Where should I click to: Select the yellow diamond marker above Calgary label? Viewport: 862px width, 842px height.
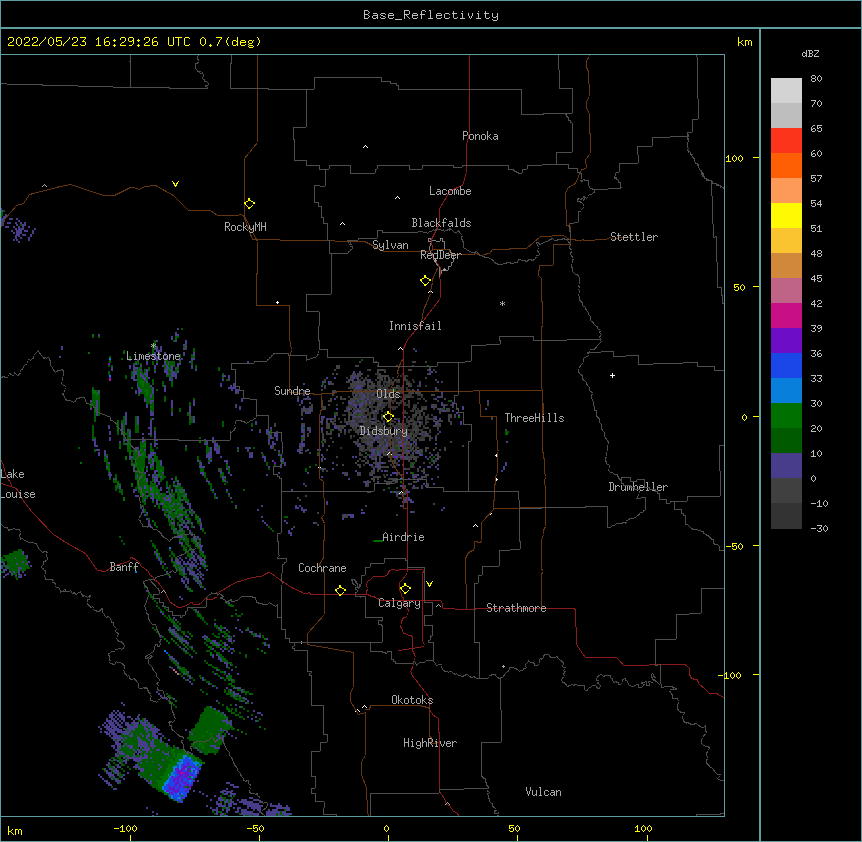coord(405,589)
